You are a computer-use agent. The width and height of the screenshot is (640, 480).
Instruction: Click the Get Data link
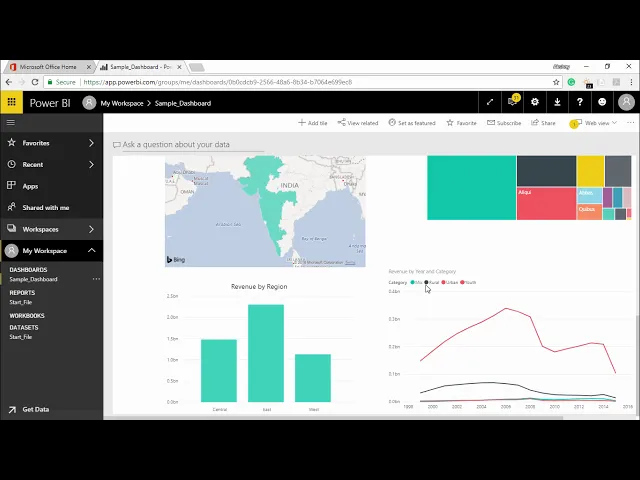click(36, 409)
